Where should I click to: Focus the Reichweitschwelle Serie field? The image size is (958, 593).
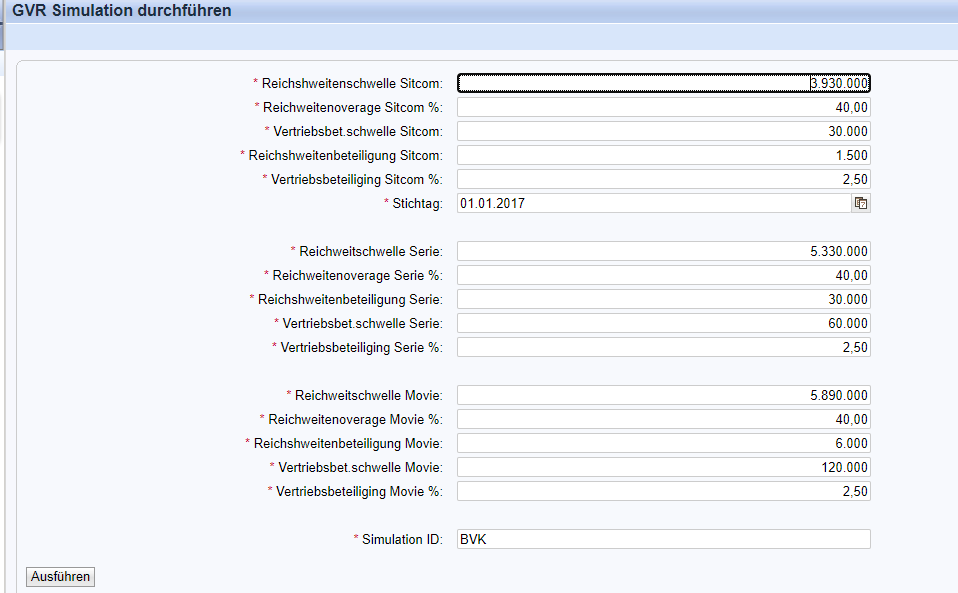click(664, 251)
